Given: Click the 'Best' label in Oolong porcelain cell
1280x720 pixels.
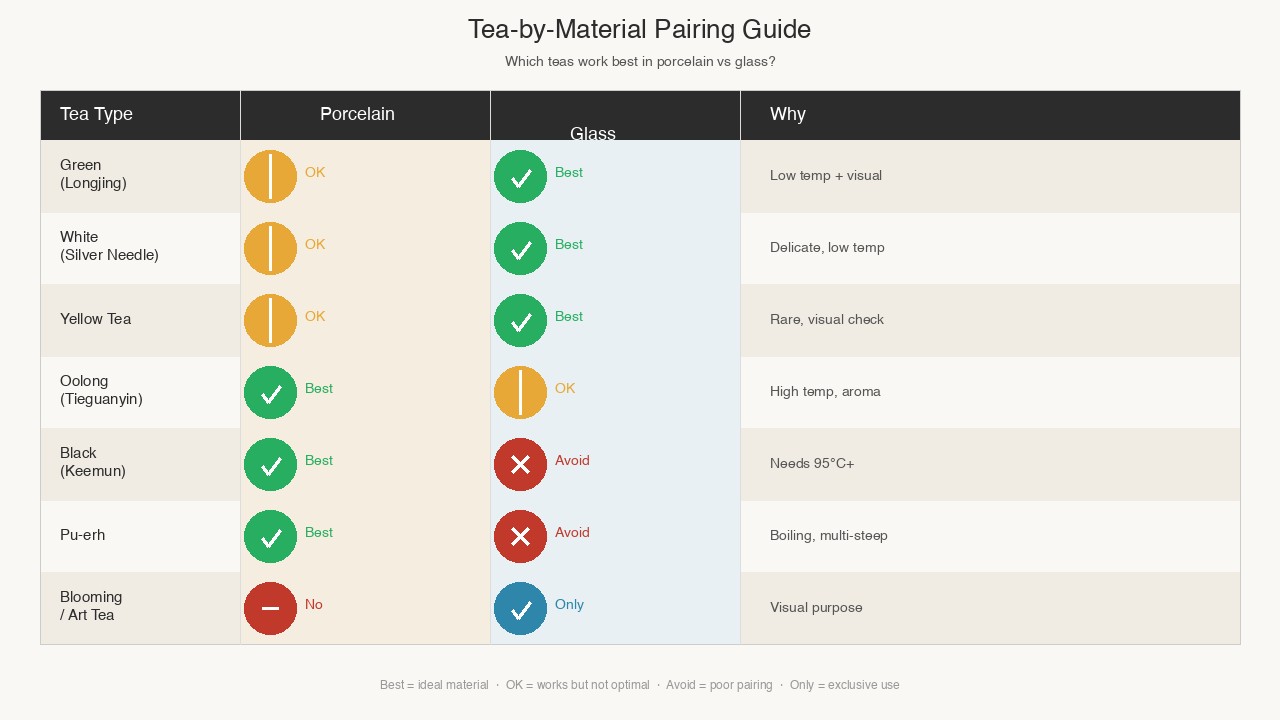Looking at the screenshot, I should pos(319,389).
